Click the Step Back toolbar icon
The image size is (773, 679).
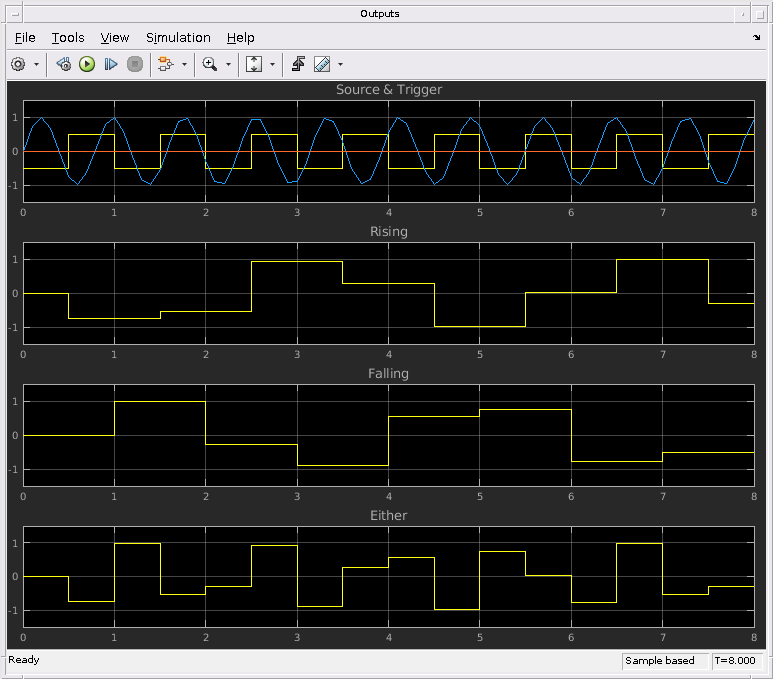point(63,64)
